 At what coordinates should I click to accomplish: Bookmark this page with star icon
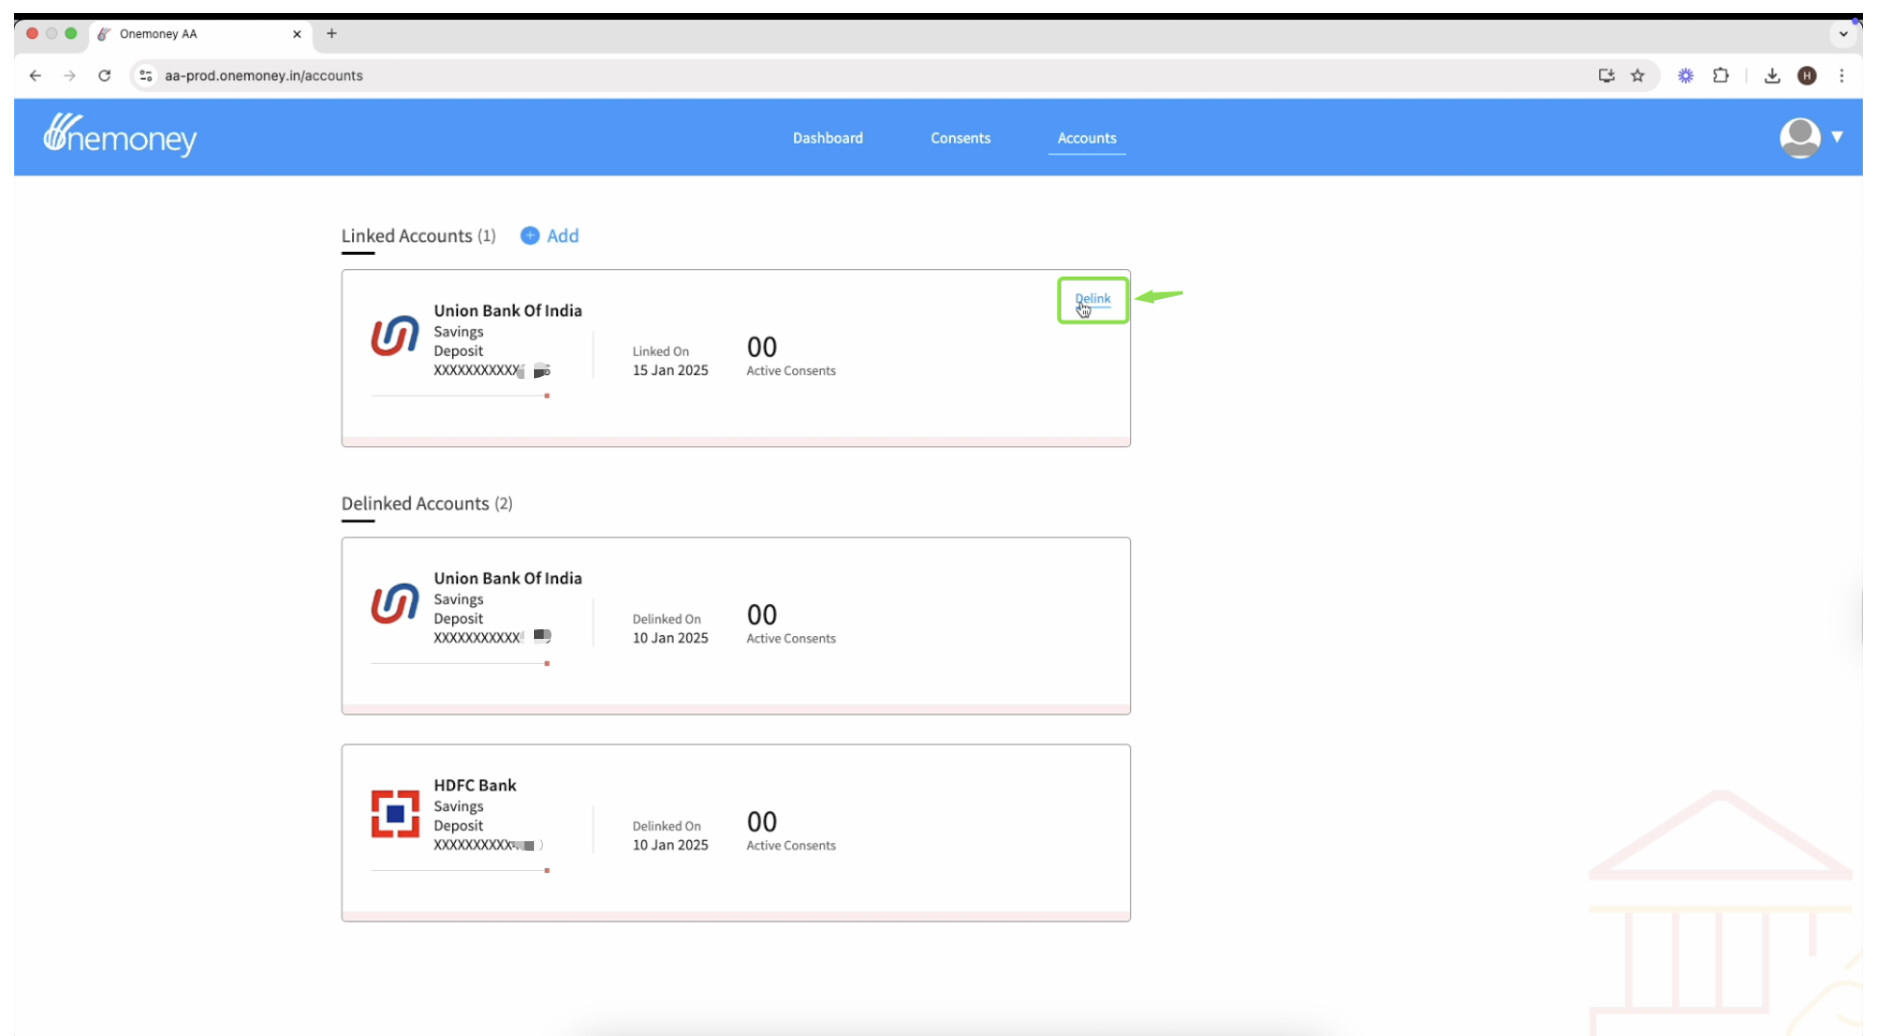(x=1637, y=75)
